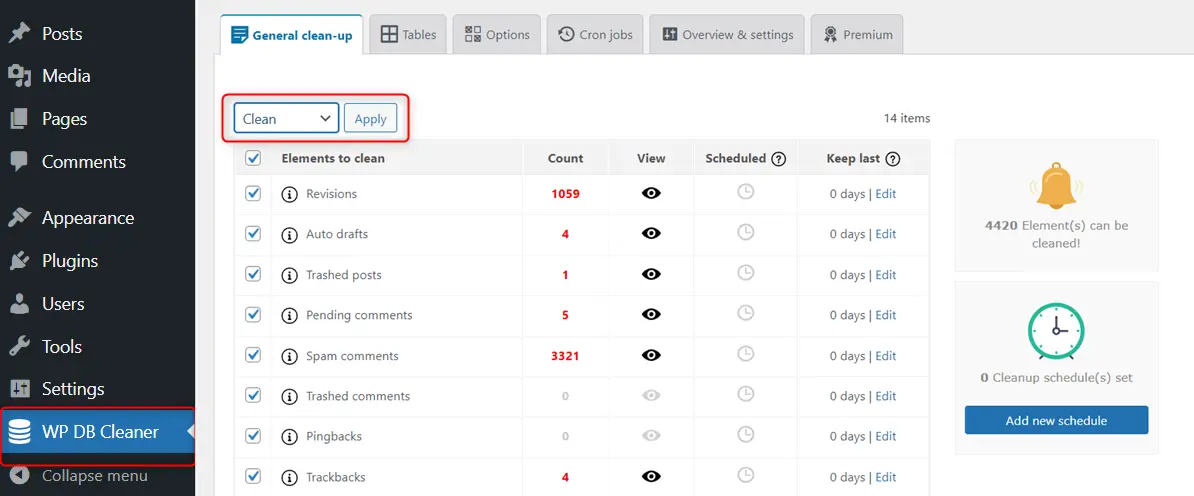Click the Scheduled column help icon

point(778,159)
